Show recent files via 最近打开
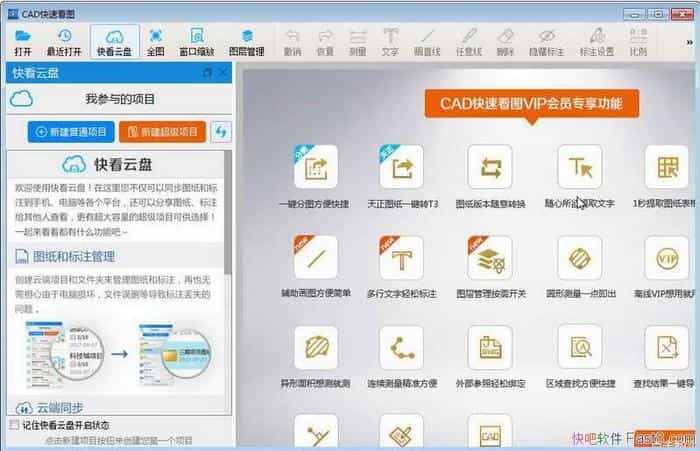The height and width of the screenshot is (451, 700). pyautogui.click(x=64, y=42)
